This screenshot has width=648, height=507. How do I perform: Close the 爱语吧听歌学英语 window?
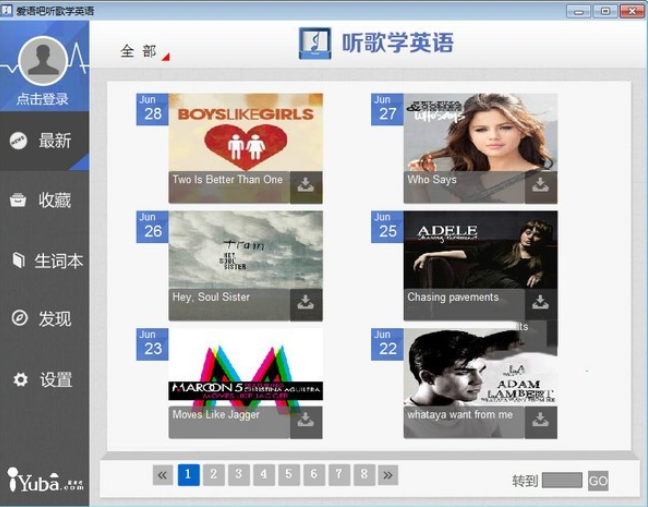coord(632,11)
